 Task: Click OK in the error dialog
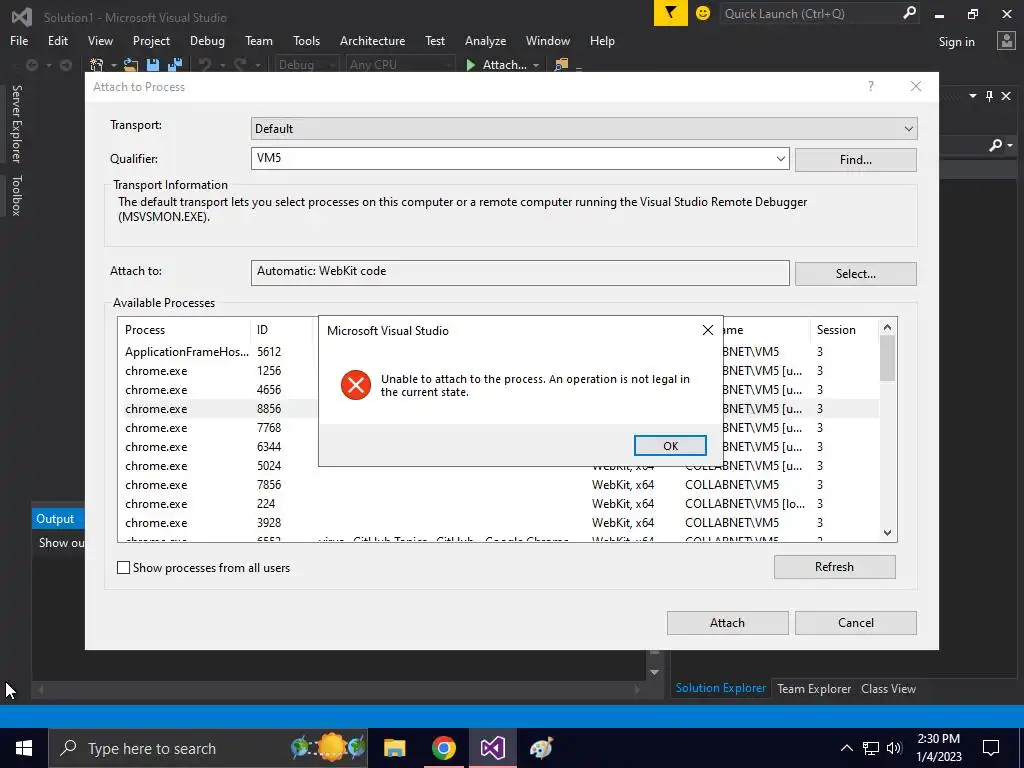click(670, 445)
